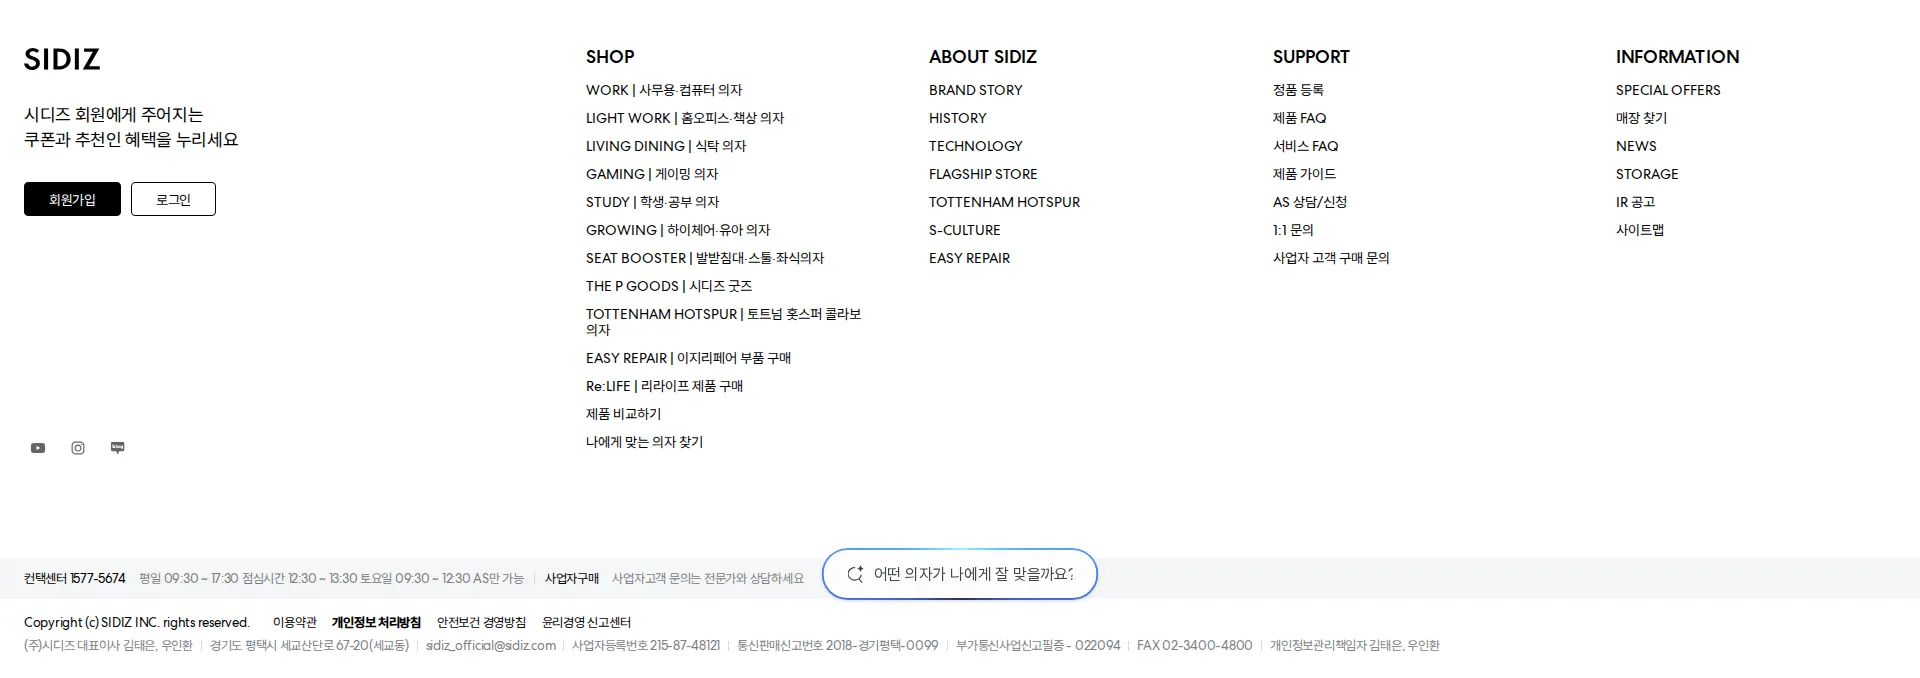
Task: Open 윤리경영 신고센터 link
Action: pyautogui.click(x=586, y=622)
